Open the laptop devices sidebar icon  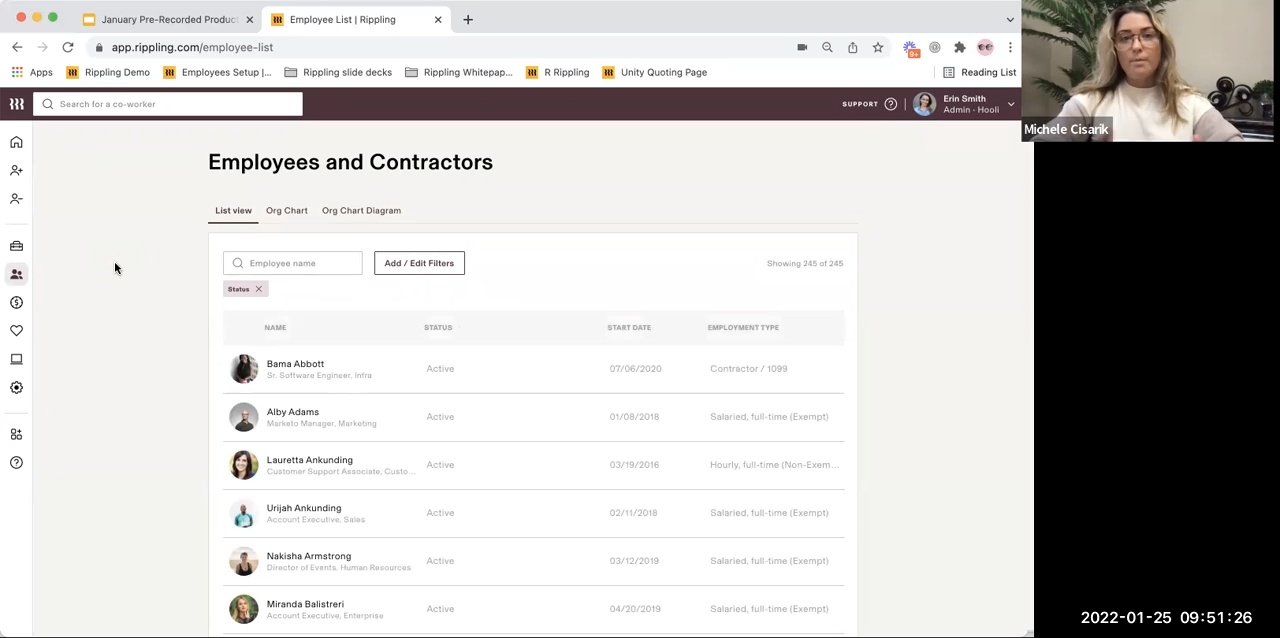tap(16, 359)
